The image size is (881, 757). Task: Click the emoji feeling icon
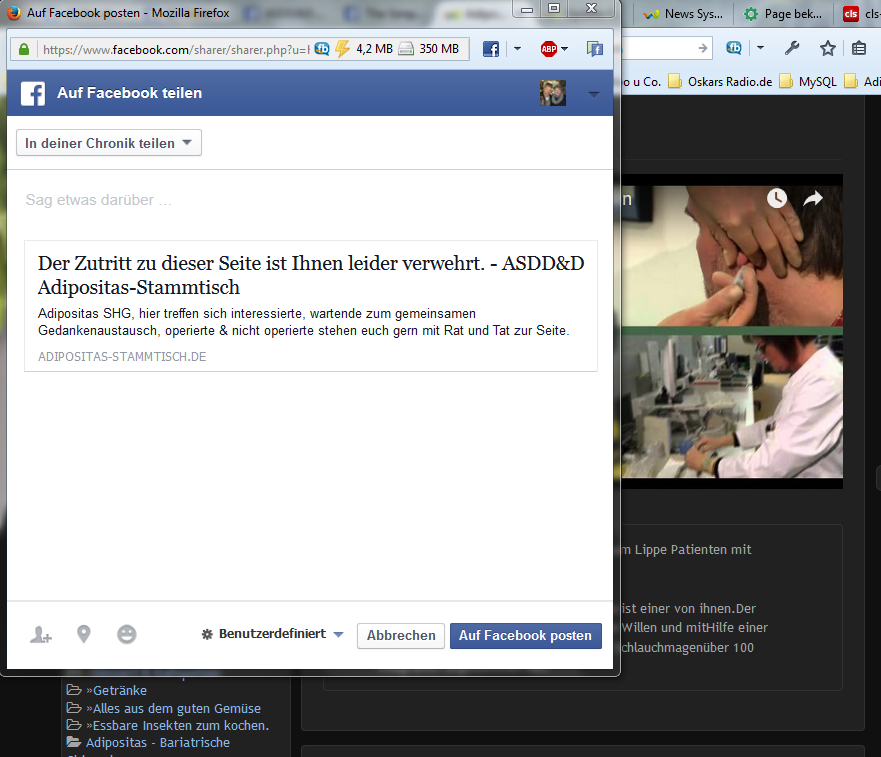point(126,634)
